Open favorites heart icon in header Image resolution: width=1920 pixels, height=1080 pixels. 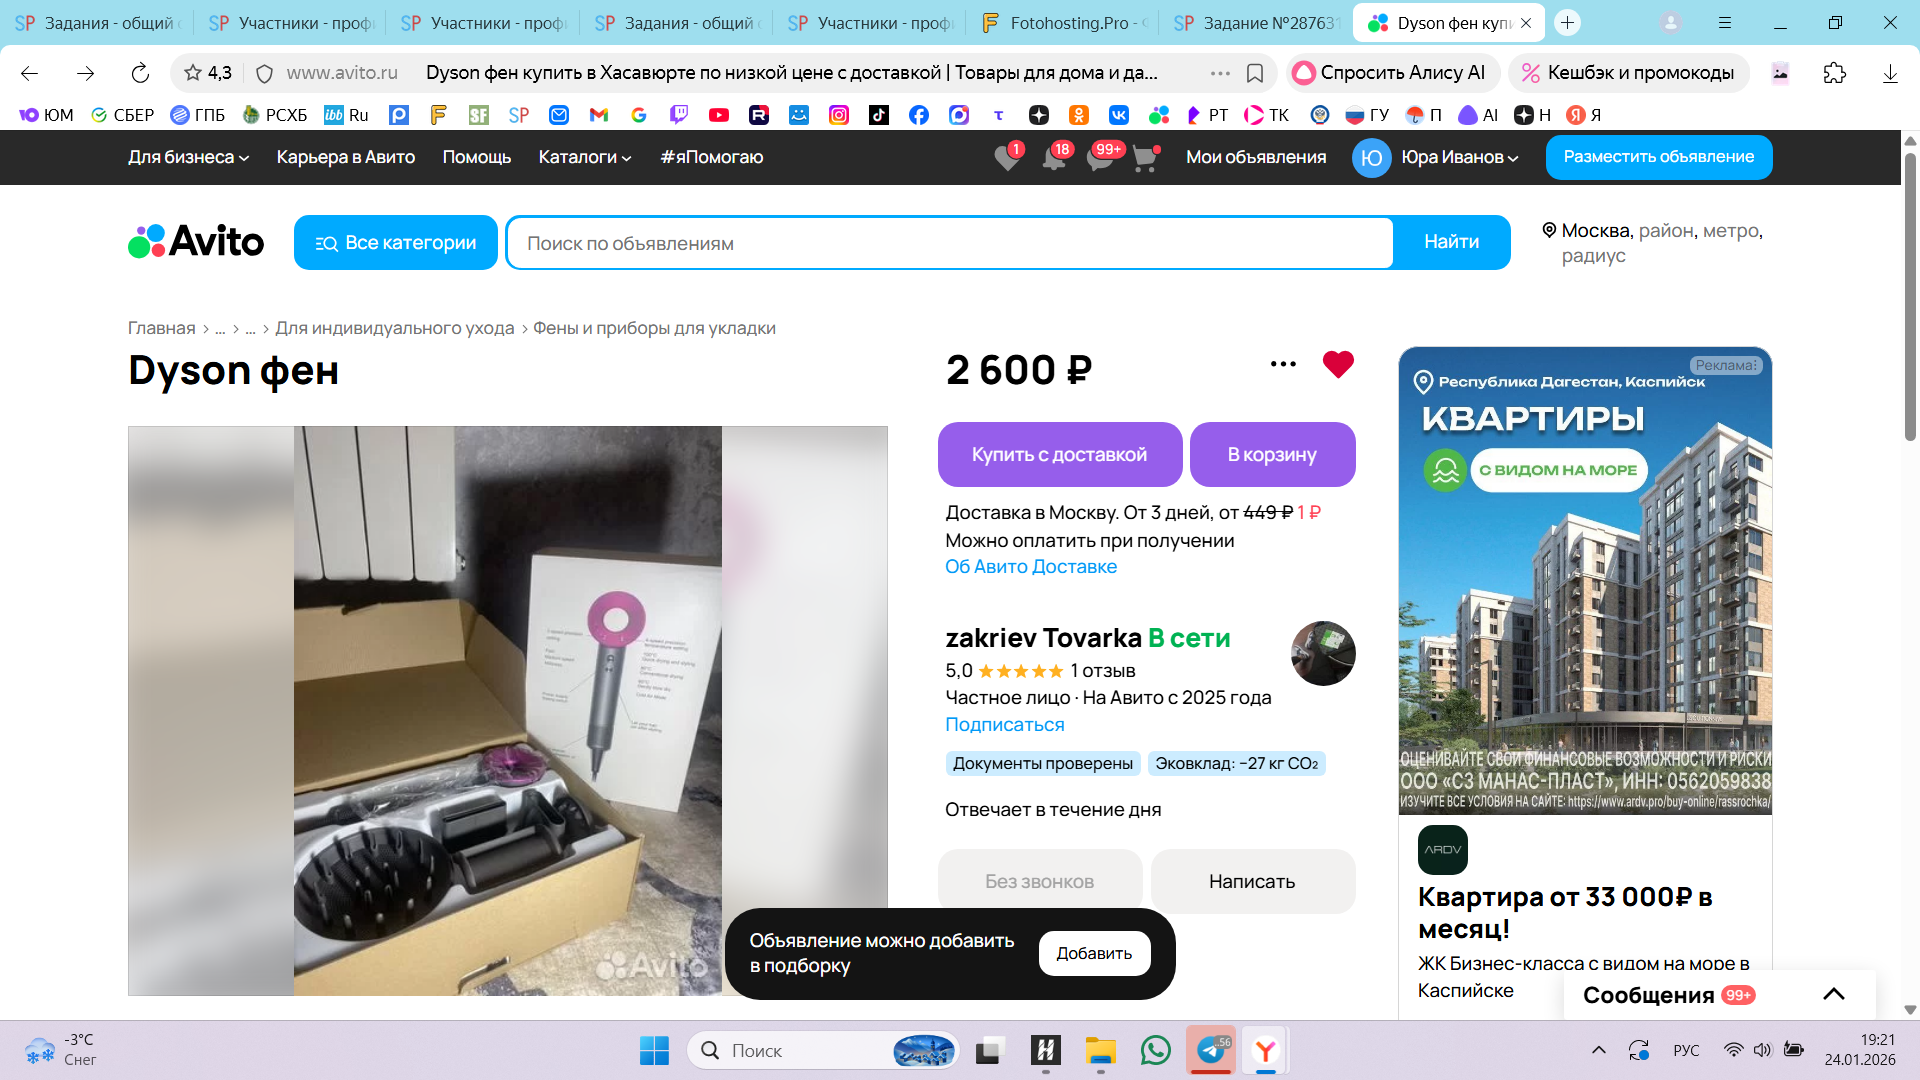[x=1007, y=158]
